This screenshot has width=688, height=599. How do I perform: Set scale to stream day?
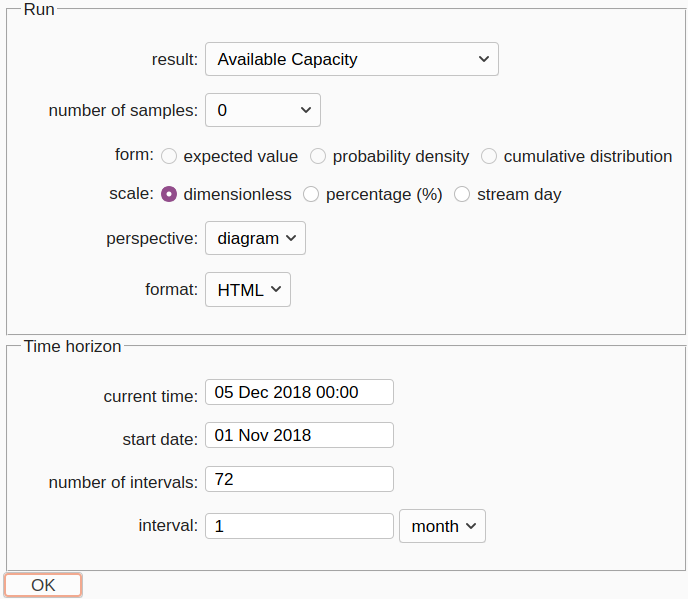(462, 194)
